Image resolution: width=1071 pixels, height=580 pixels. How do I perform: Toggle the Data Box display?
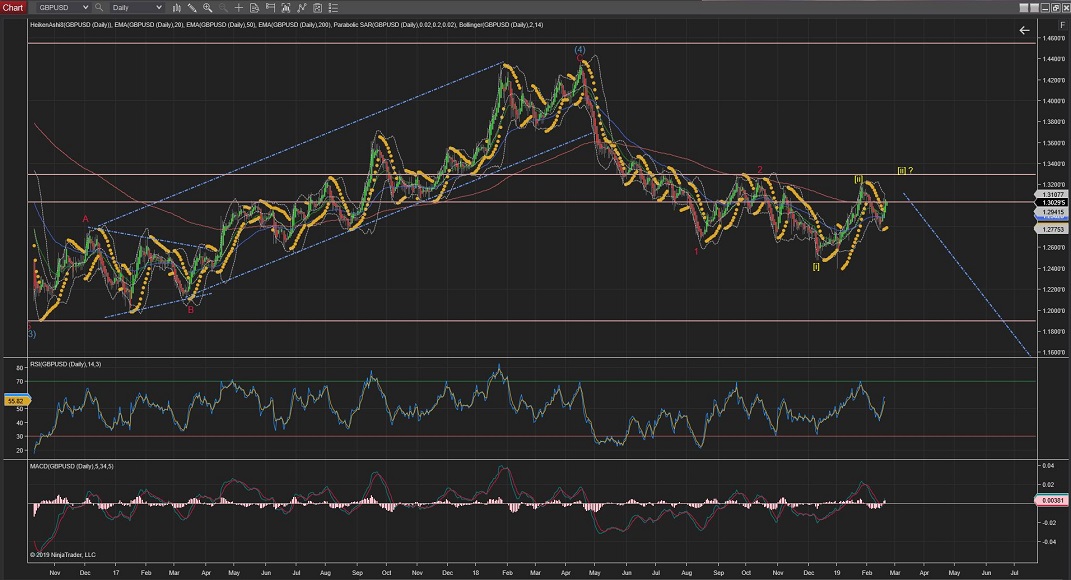click(253, 7)
